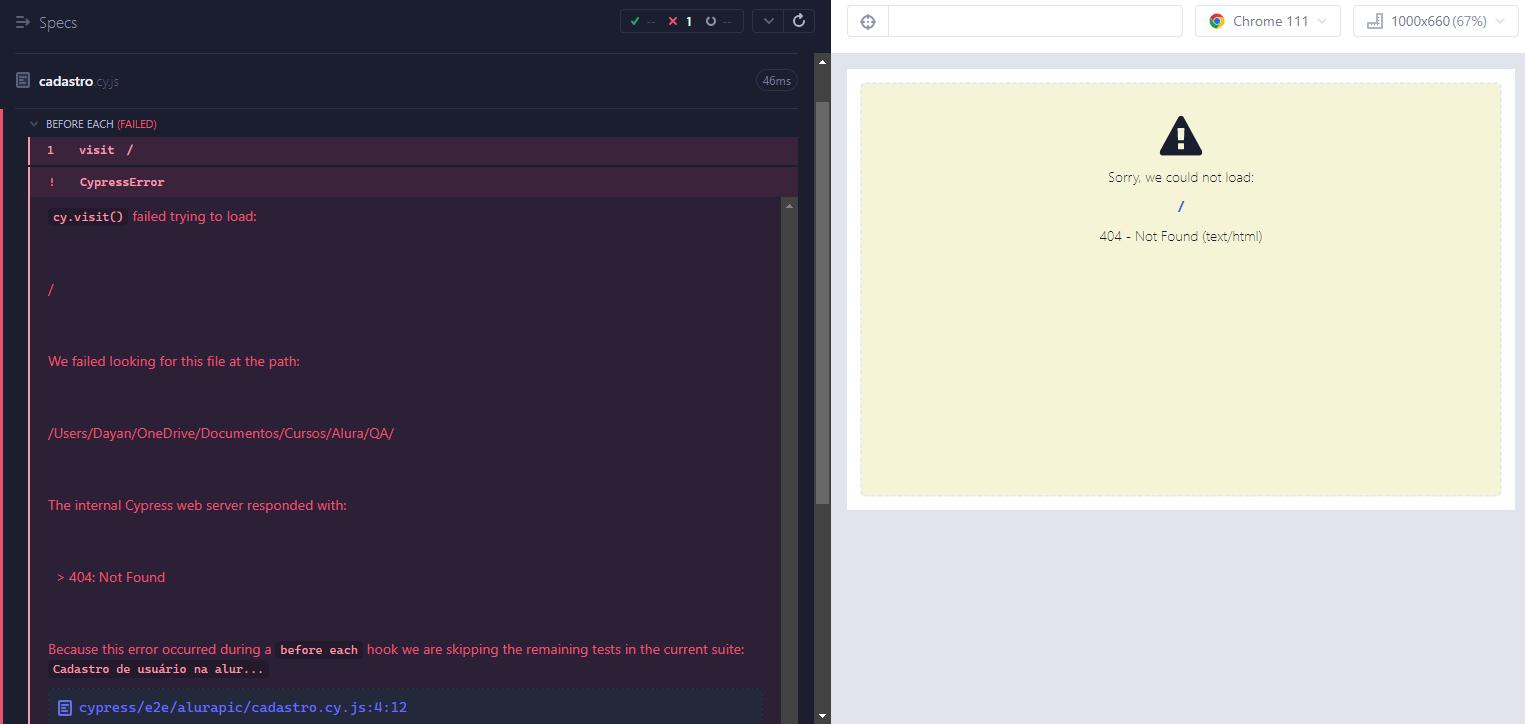Click the warning triangle in preview
1525x724 pixels.
click(x=1180, y=136)
